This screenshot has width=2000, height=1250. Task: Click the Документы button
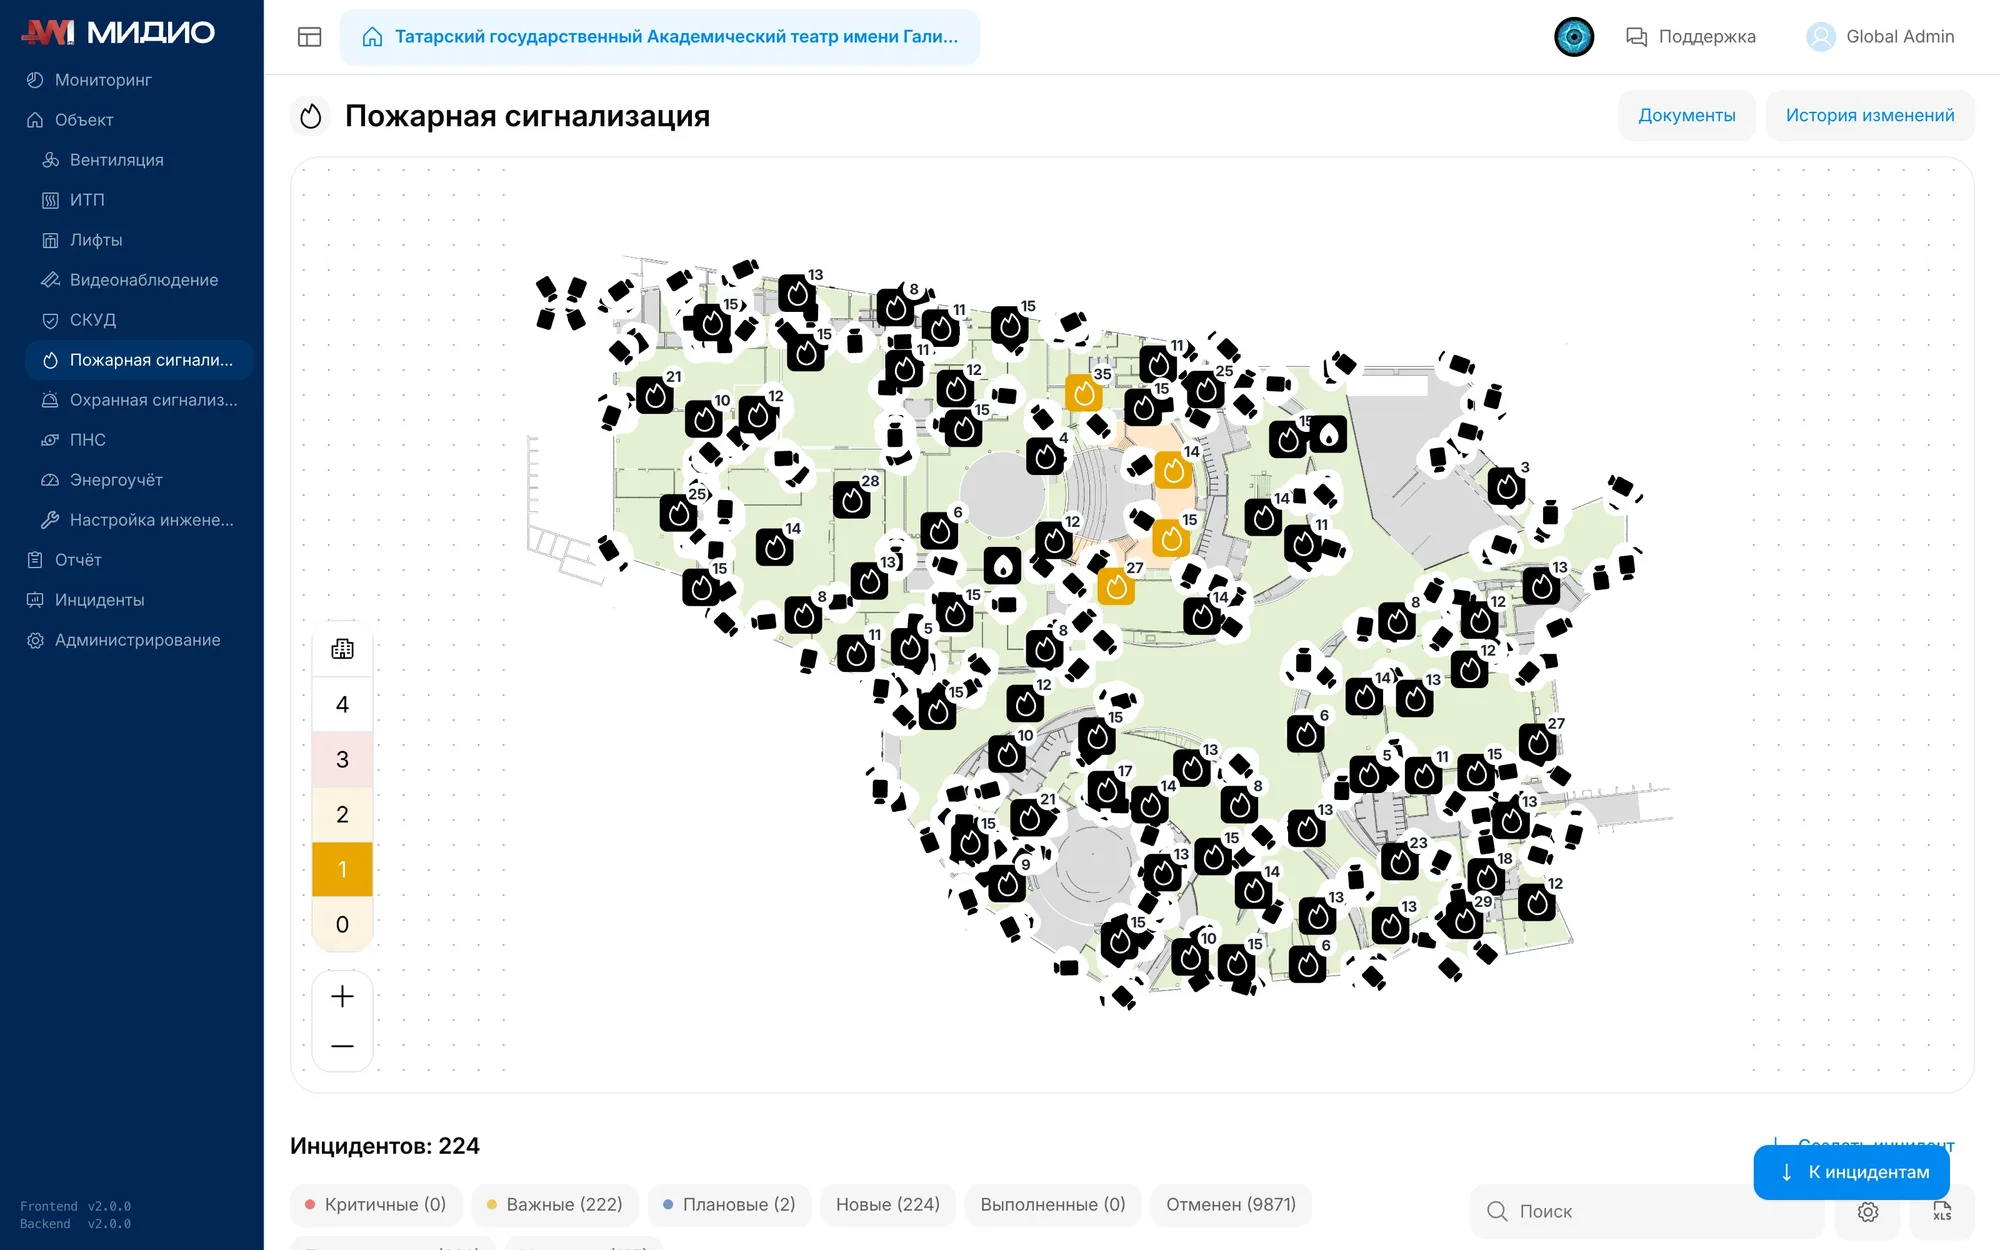pyautogui.click(x=1686, y=116)
